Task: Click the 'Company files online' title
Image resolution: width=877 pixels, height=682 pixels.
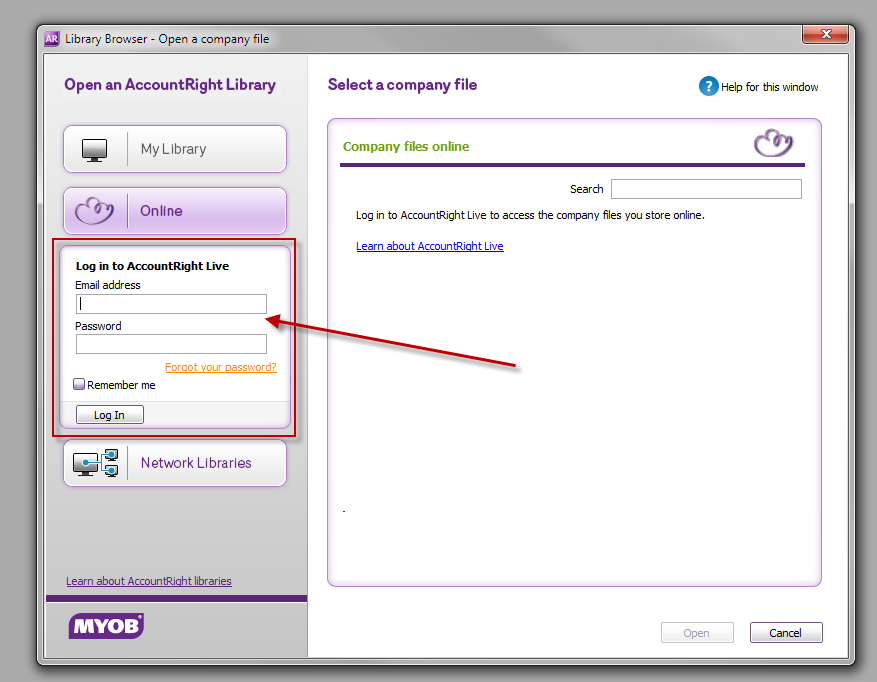Action: [406, 147]
